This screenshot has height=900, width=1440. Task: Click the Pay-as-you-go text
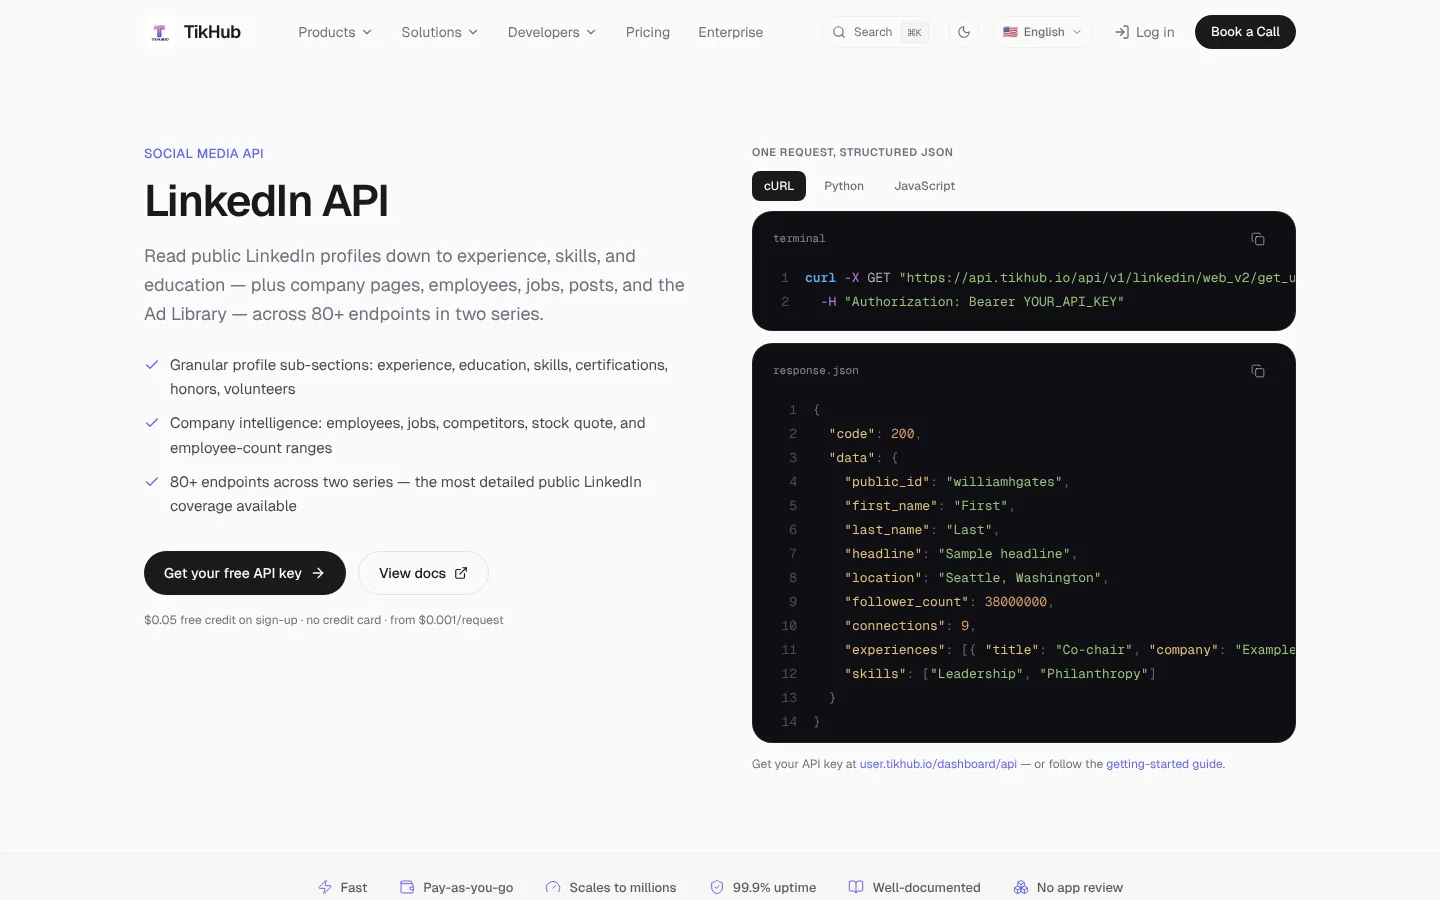[x=468, y=887]
